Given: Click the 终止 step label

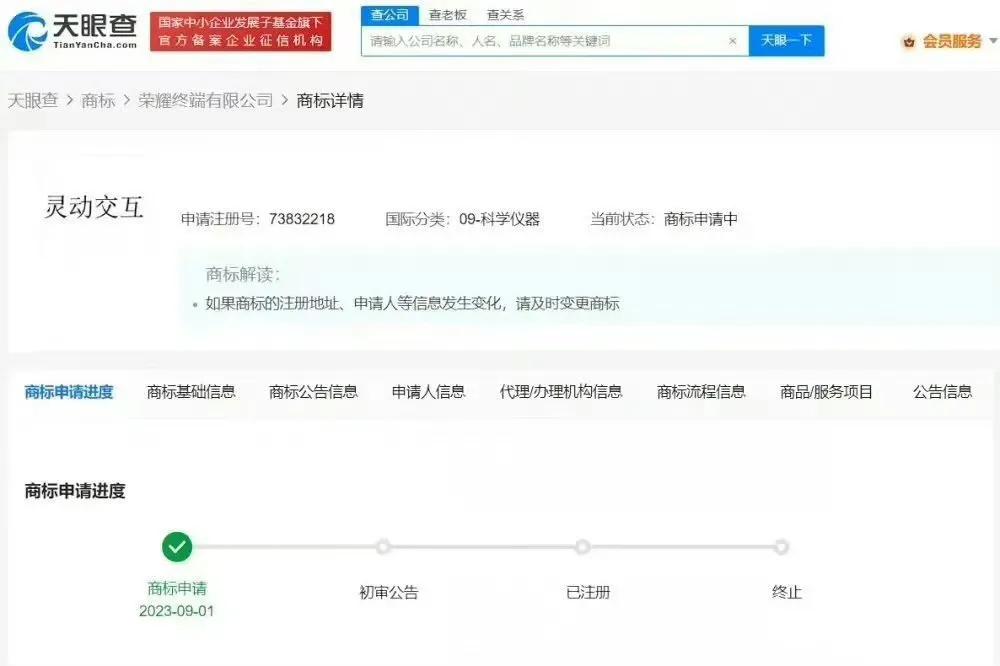Looking at the screenshot, I should 786,593.
